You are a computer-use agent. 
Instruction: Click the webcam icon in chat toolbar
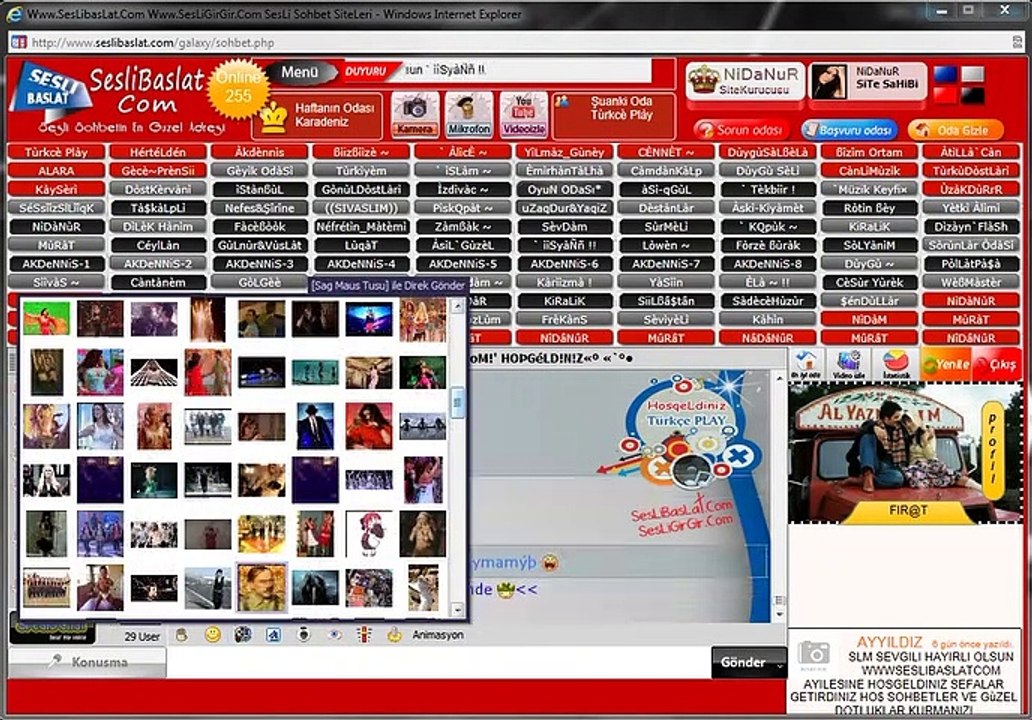[303, 634]
